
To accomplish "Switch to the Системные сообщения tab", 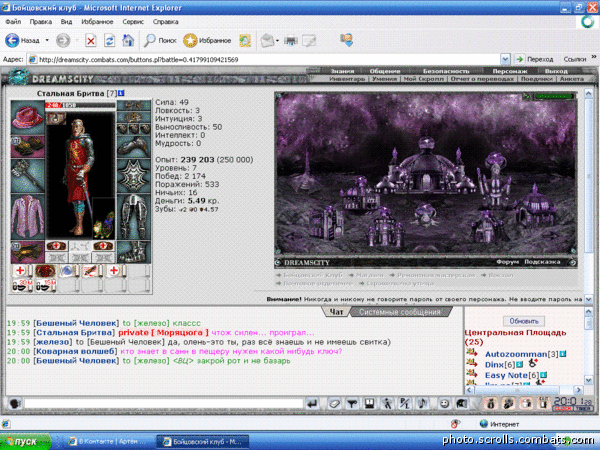I will [399, 312].
